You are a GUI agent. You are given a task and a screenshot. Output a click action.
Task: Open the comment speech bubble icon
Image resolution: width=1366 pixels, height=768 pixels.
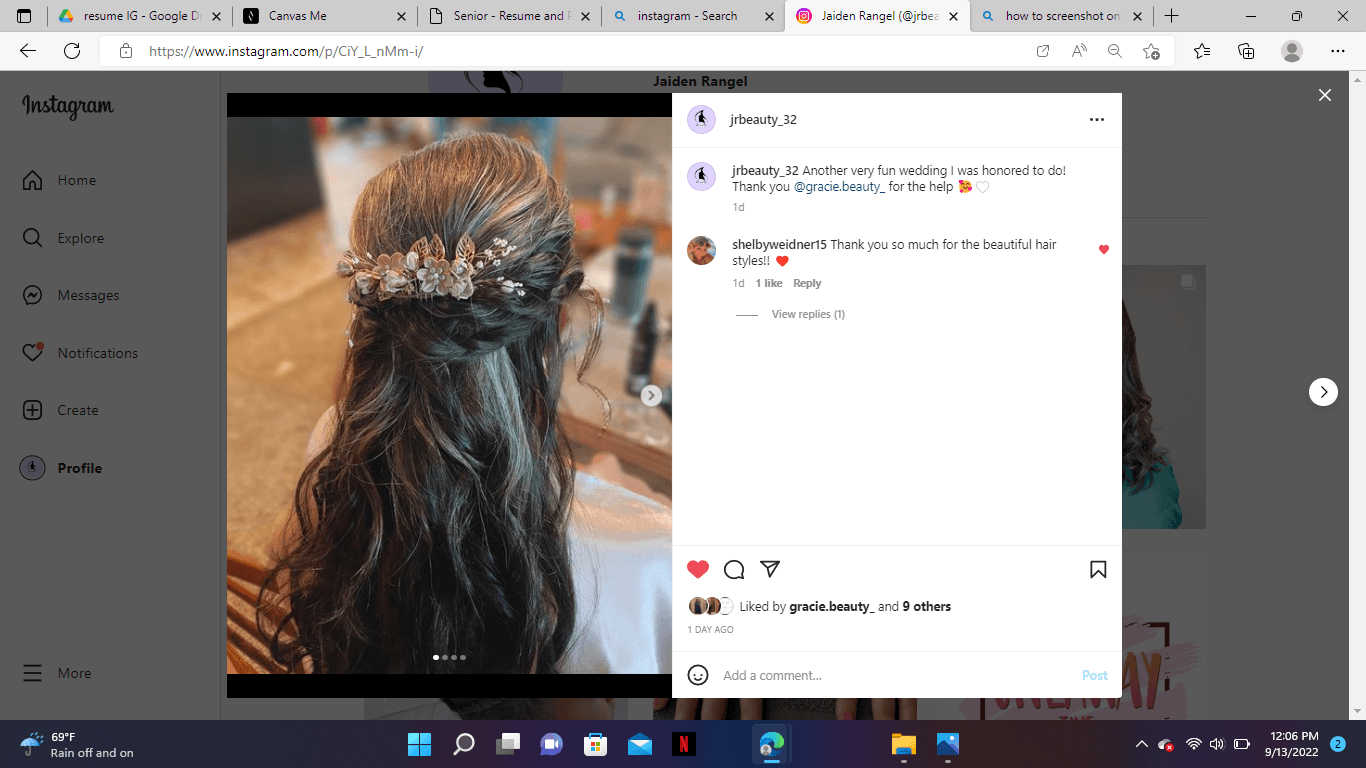(734, 569)
